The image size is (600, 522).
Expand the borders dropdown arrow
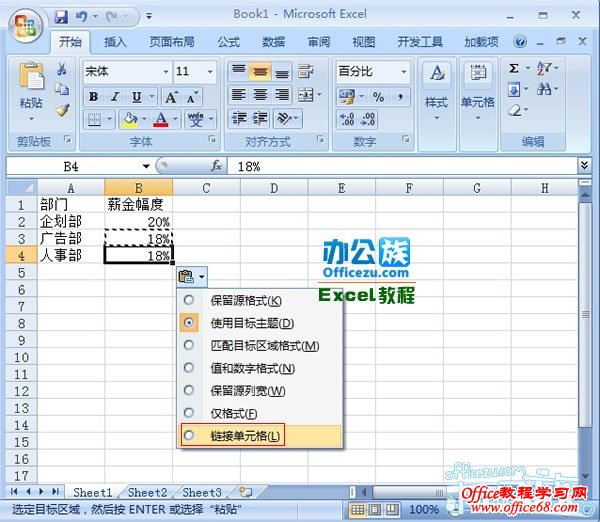click(109, 119)
